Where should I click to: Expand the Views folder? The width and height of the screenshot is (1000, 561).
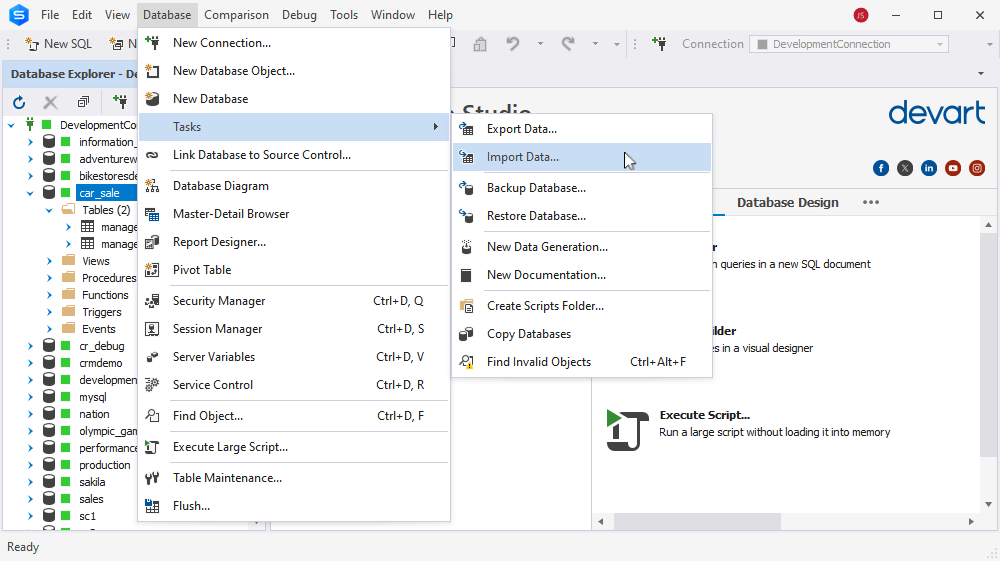point(49,261)
